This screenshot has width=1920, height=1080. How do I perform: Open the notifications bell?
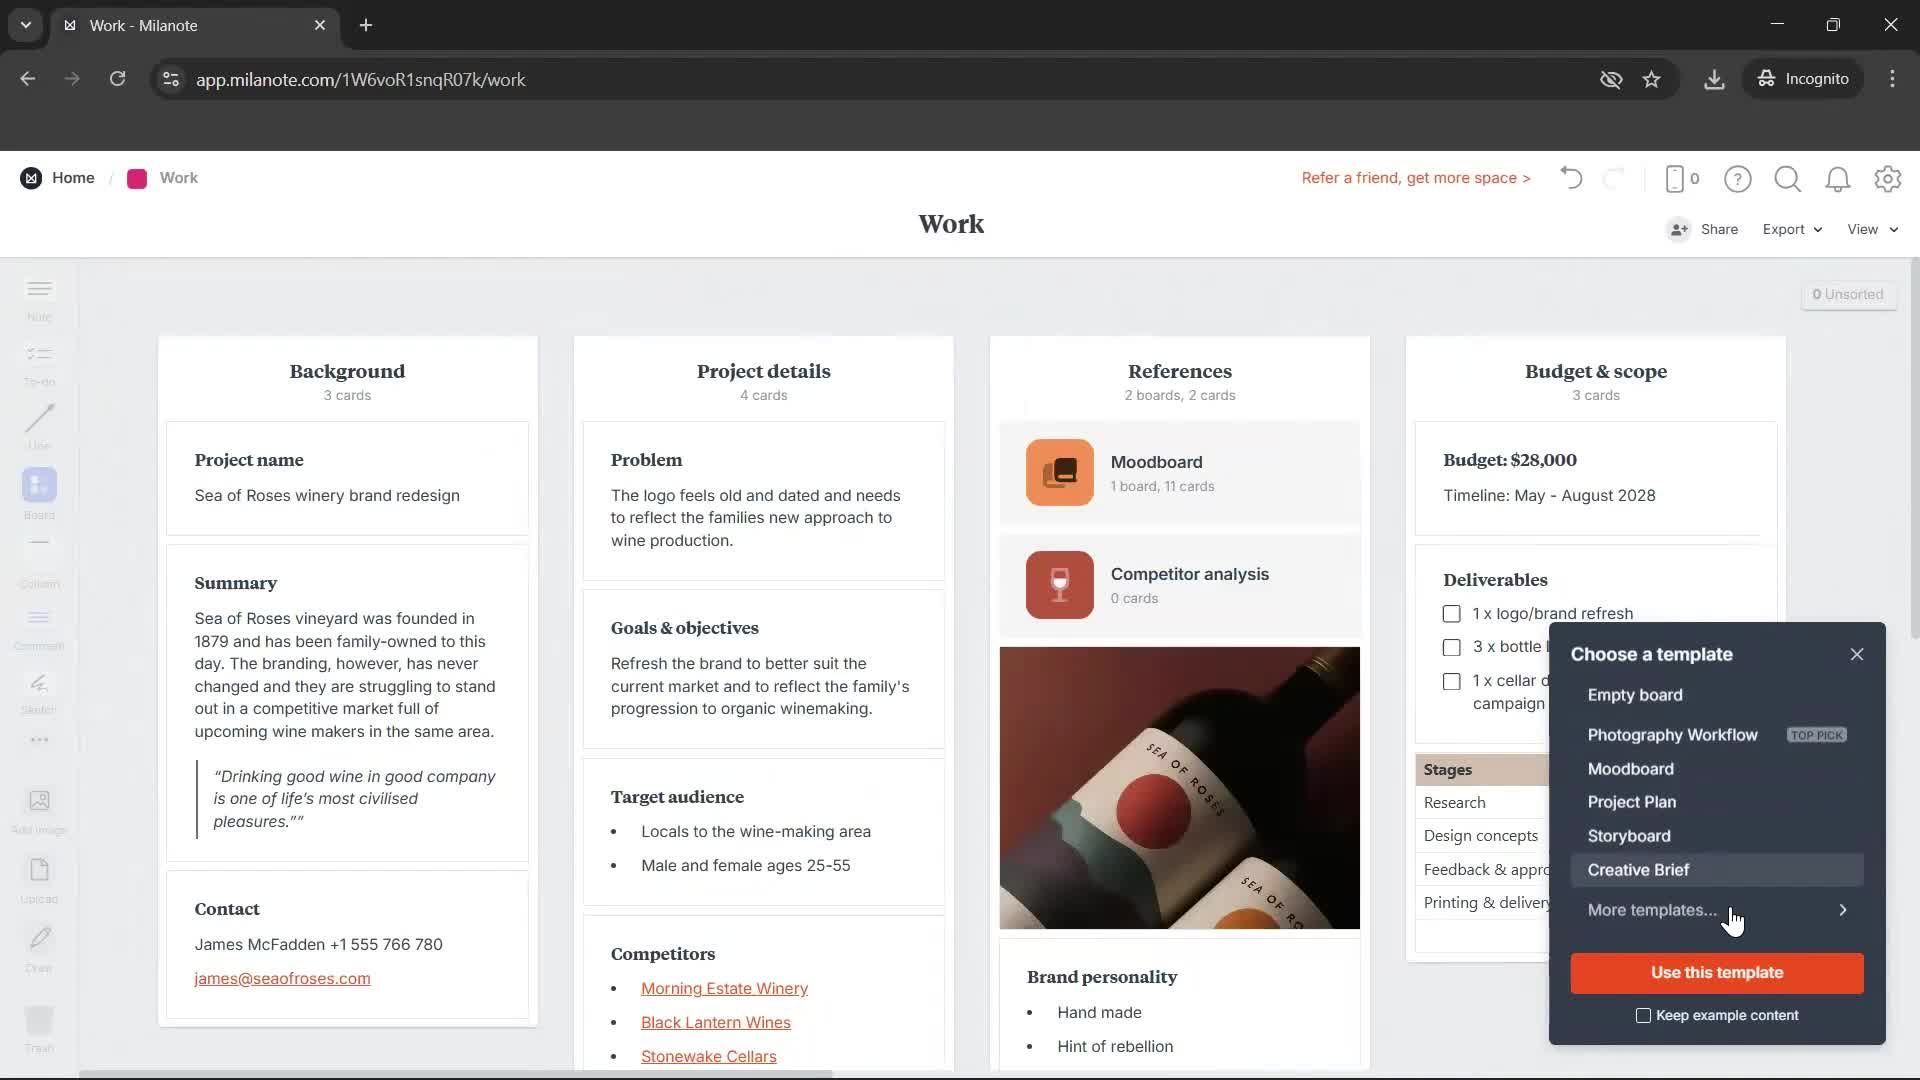[1838, 179]
